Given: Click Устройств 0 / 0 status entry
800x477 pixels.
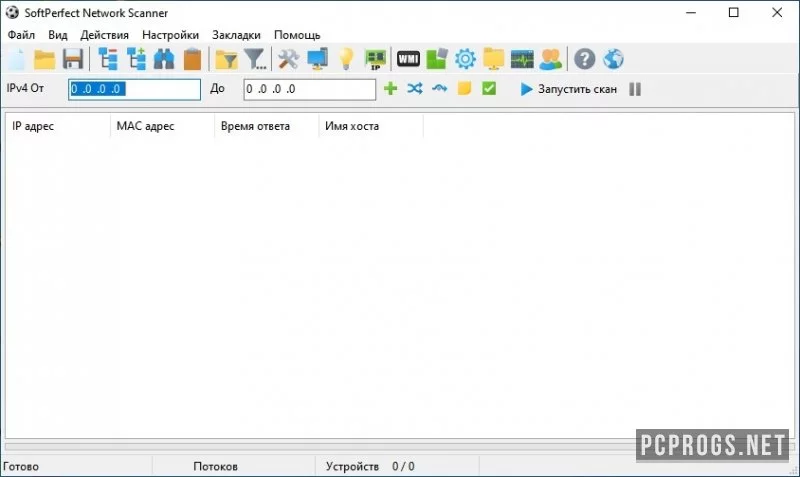Looking at the screenshot, I should (x=370, y=466).
